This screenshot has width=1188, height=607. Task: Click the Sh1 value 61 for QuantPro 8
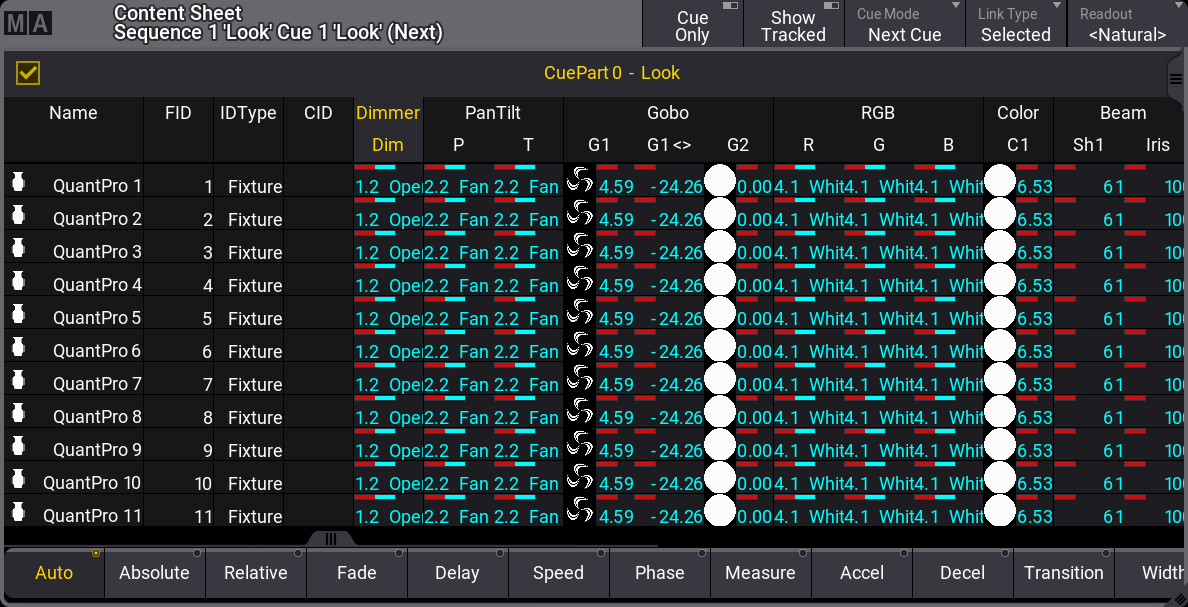[1113, 418]
